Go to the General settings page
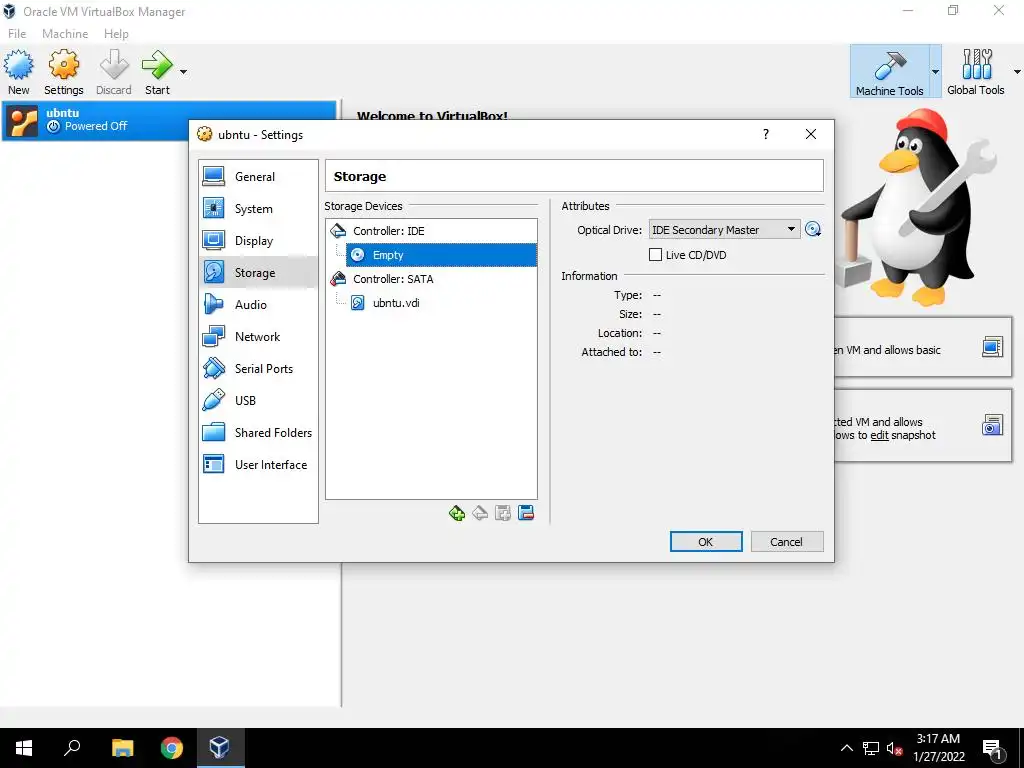Screen dimensions: 1024x768 (x=258, y=176)
